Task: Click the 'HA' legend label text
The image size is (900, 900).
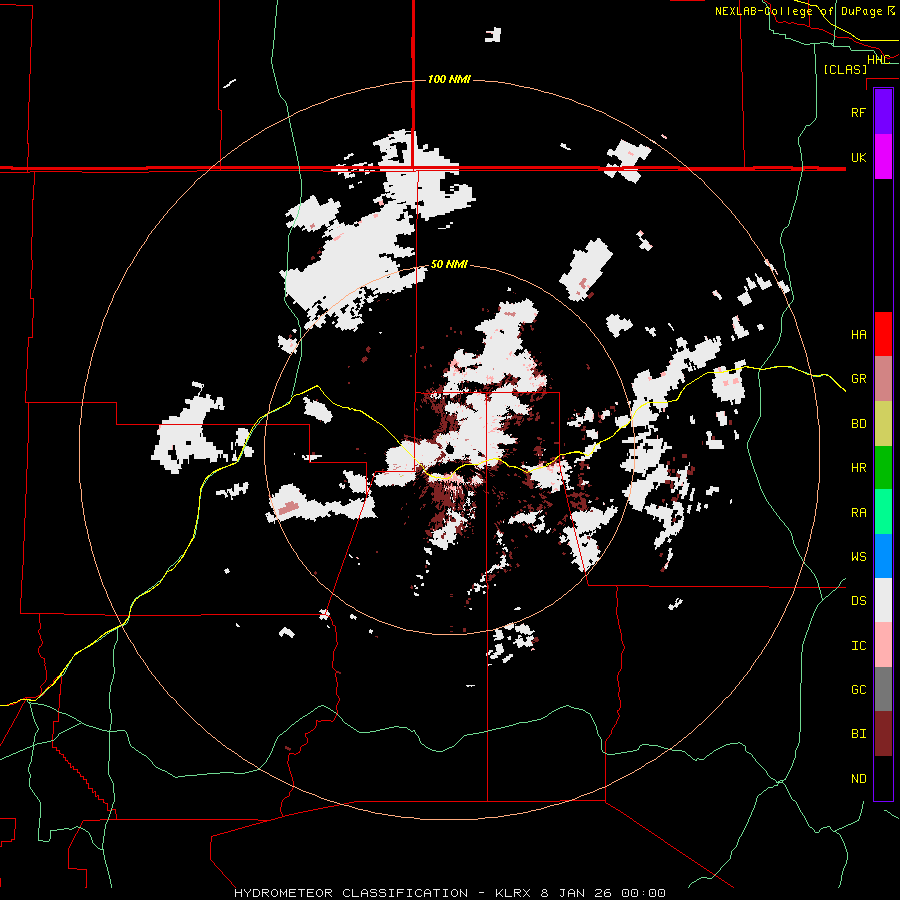Action: point(858,335)
